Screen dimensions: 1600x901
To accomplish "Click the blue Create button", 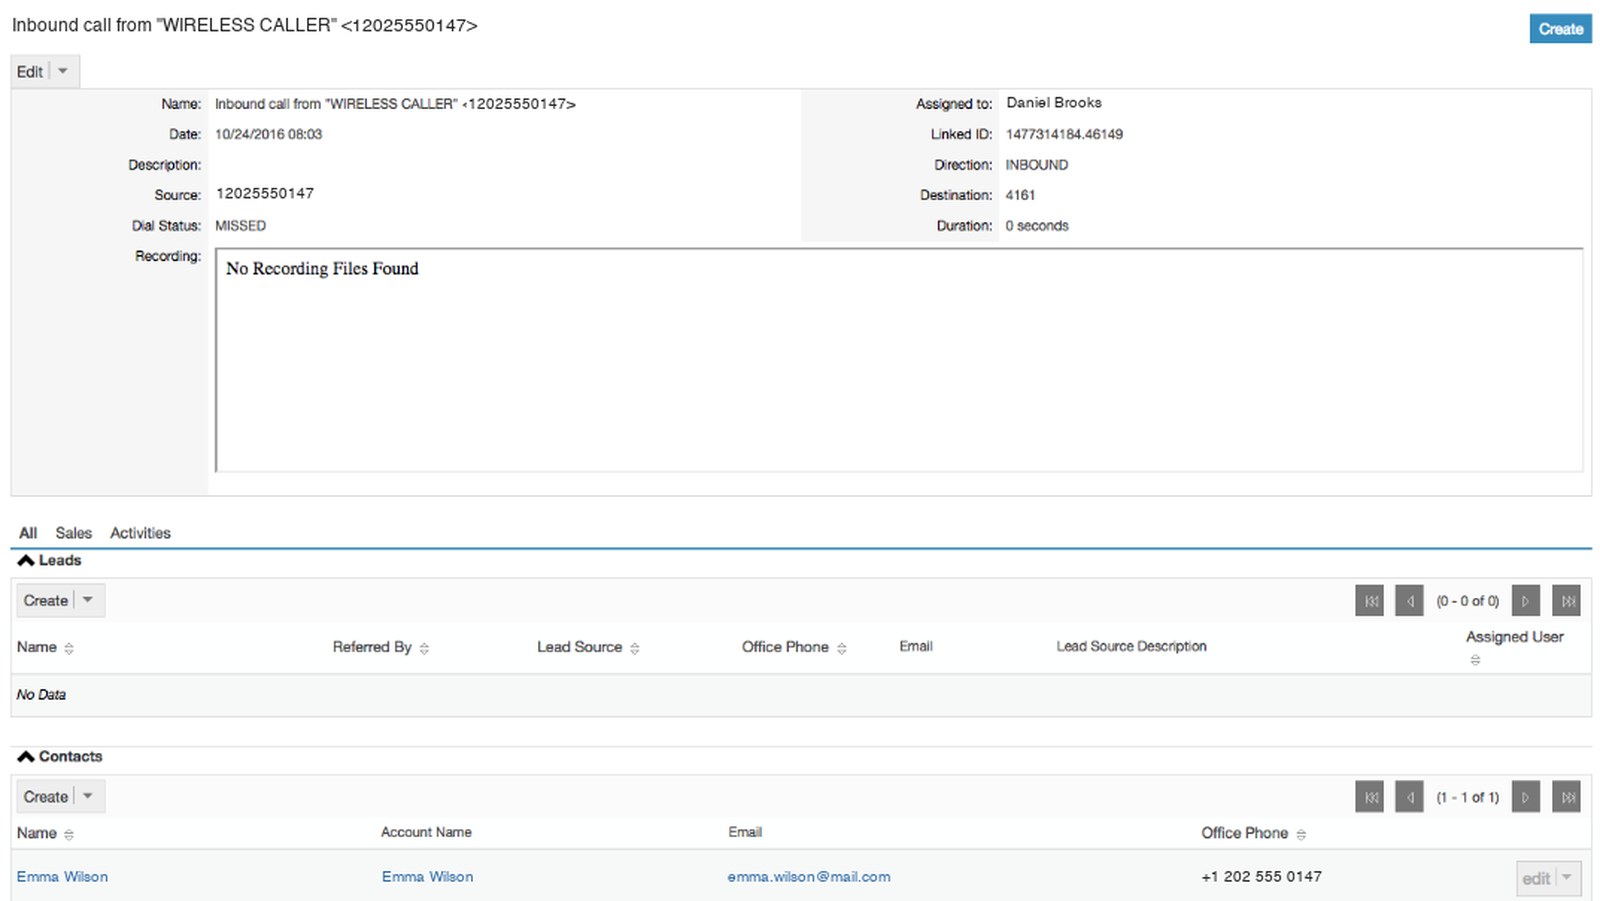I will tap(1560, 29).
